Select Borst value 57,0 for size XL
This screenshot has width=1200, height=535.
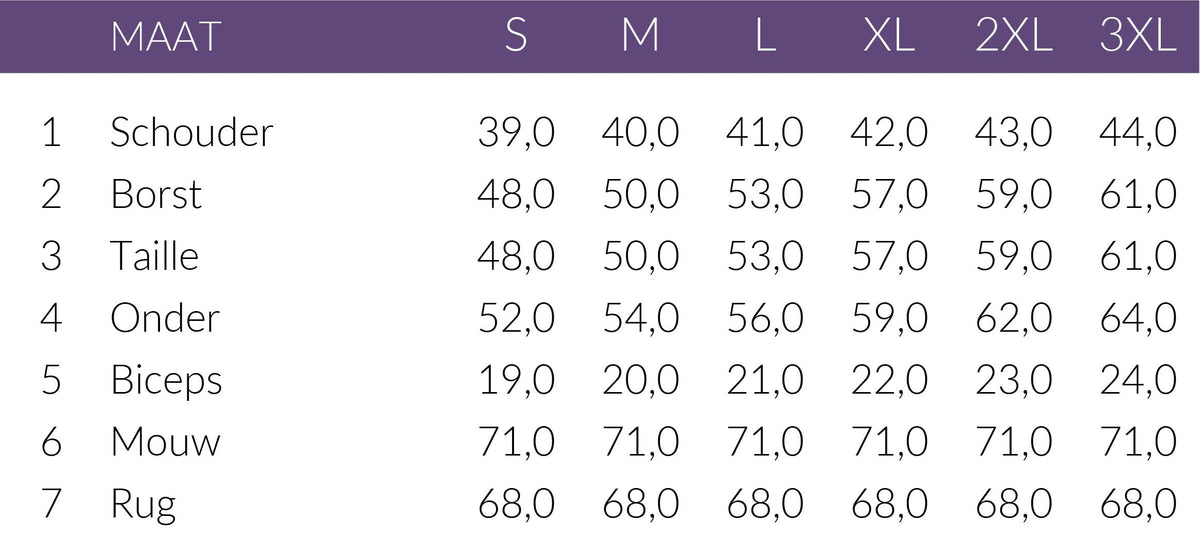tap(890, 194)
